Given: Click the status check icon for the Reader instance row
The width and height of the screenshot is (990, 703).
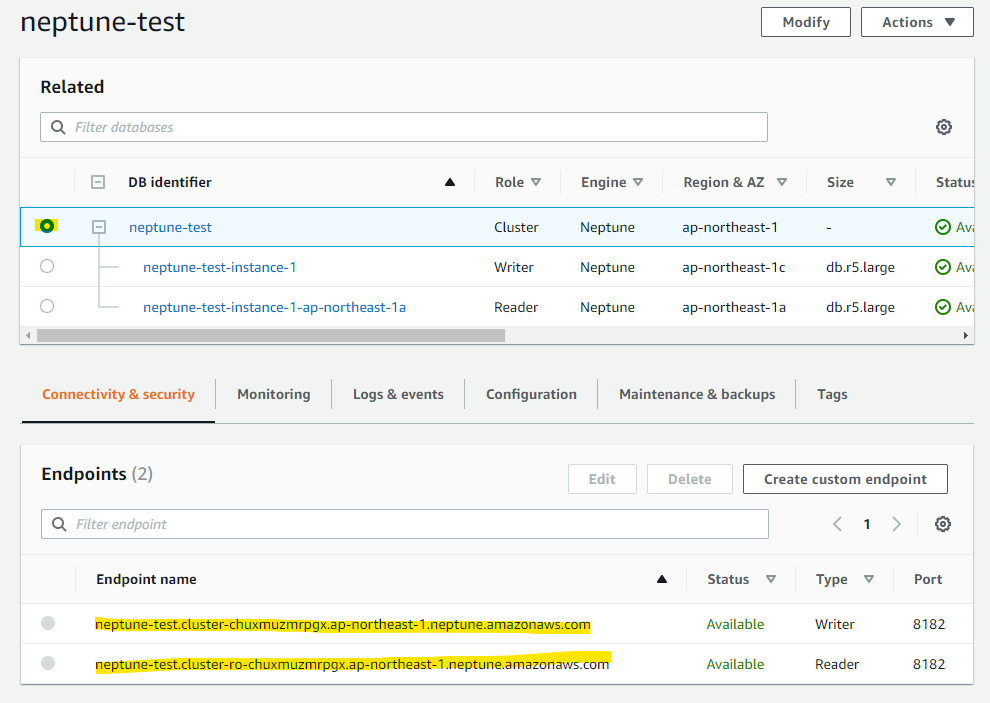Looking at the screenshot, I should pos(943,307).
